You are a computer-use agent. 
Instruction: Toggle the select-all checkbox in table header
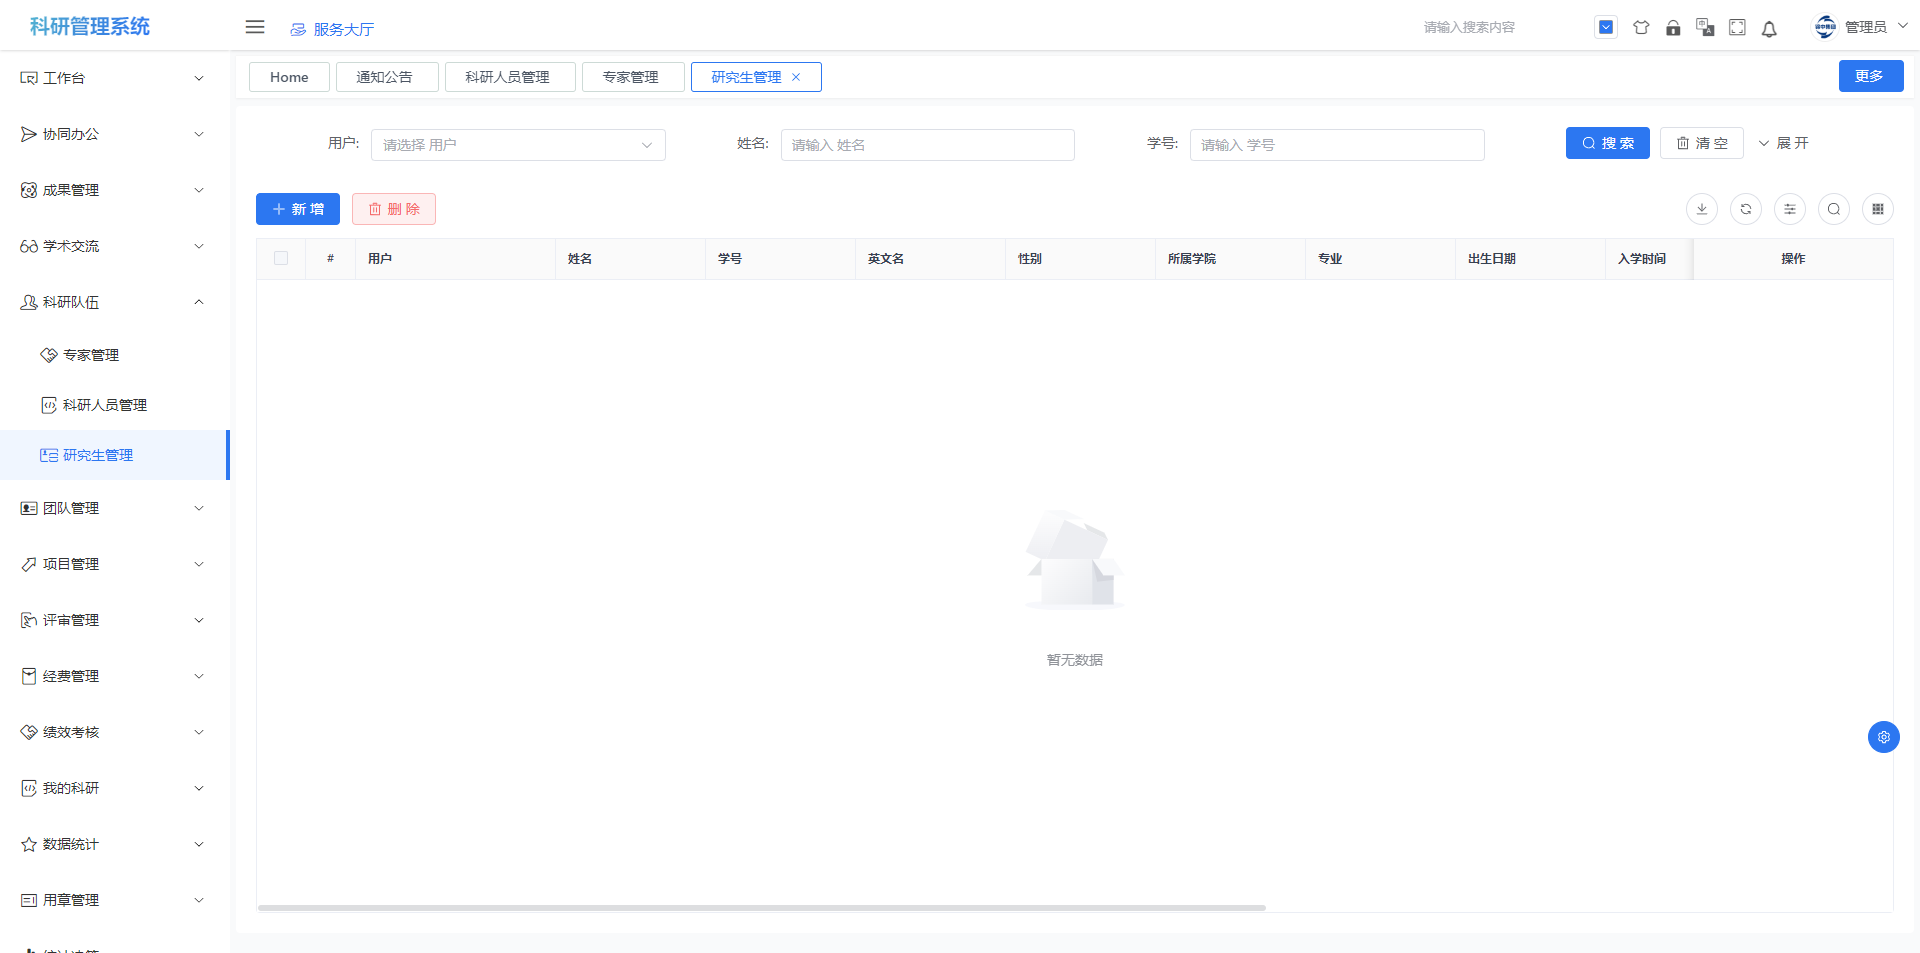point(281,258)
